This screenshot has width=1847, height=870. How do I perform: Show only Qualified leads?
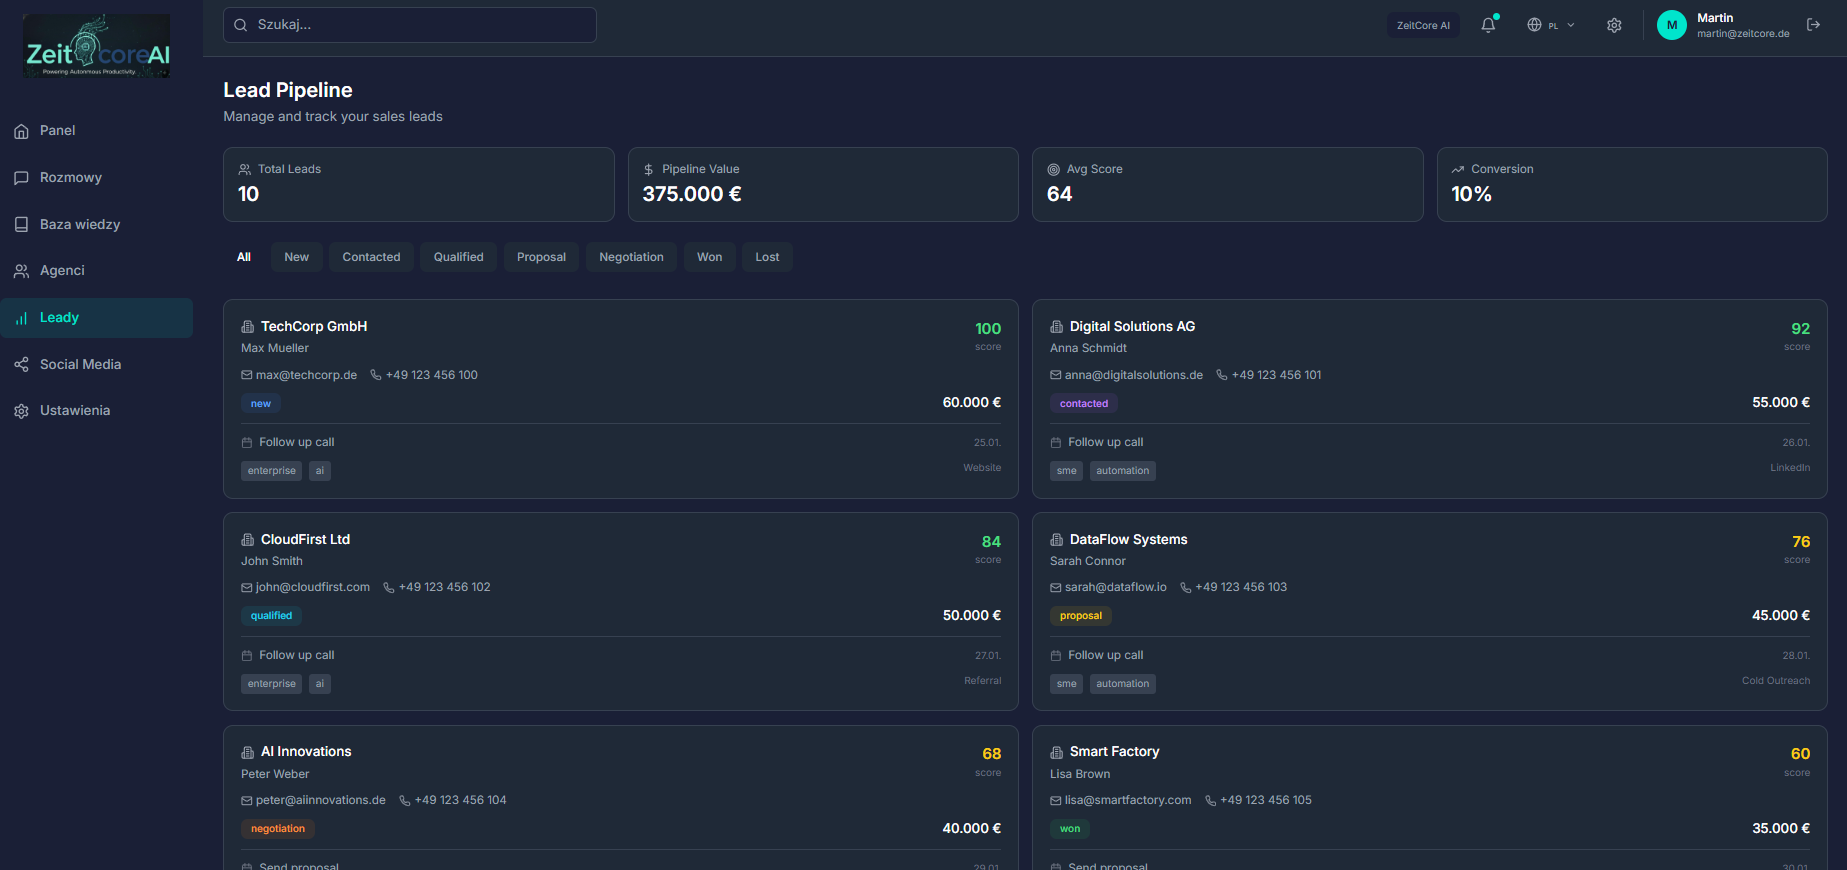tap(458, 257)
